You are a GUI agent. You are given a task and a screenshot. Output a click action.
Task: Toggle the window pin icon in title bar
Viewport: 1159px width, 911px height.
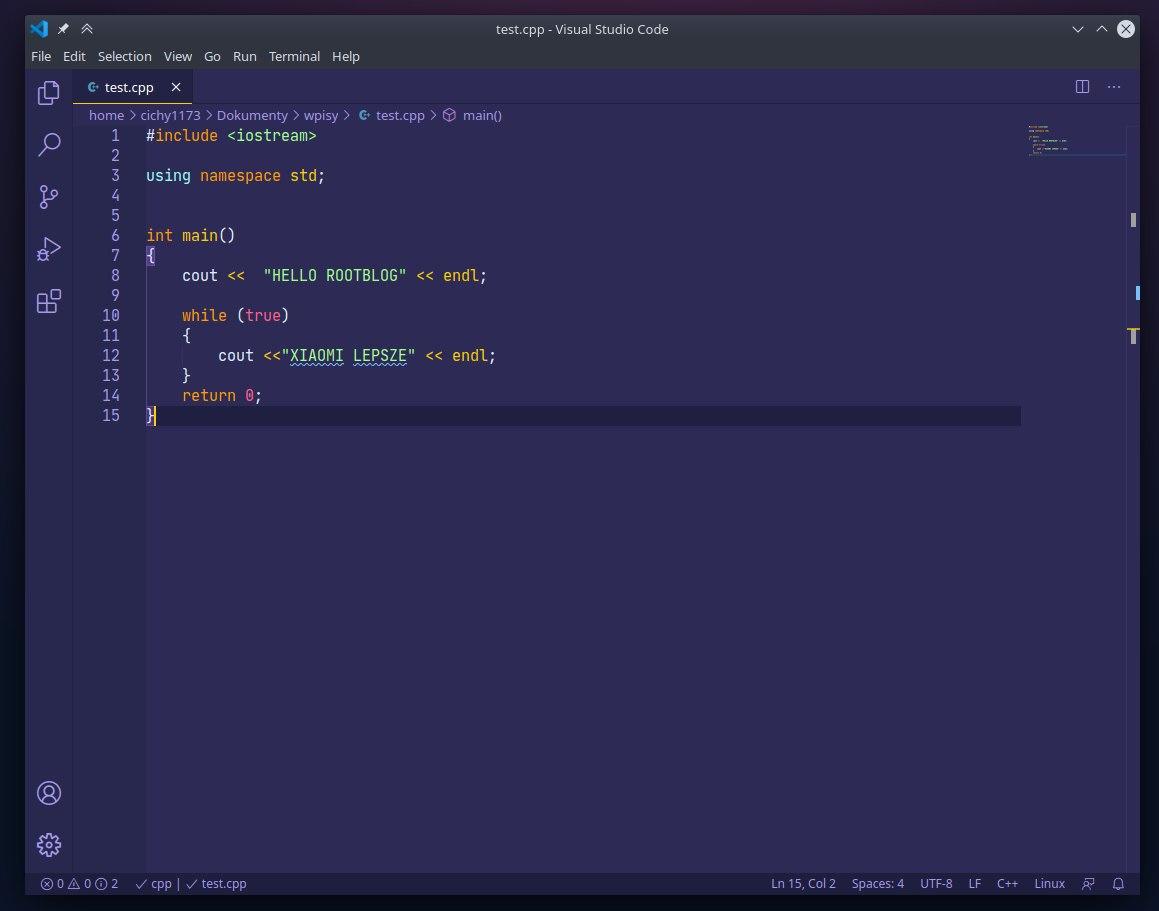(x=63, y=29)
